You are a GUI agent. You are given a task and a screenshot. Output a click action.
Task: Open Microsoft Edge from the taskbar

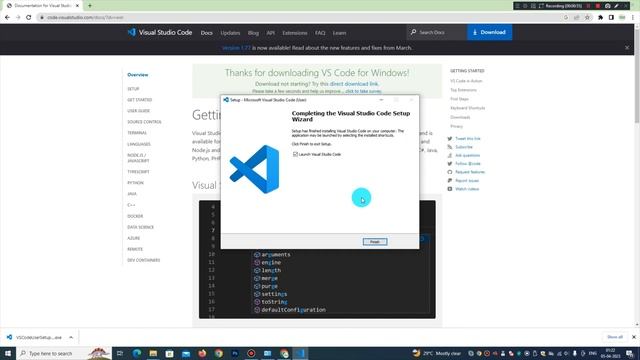coord(137,353)
